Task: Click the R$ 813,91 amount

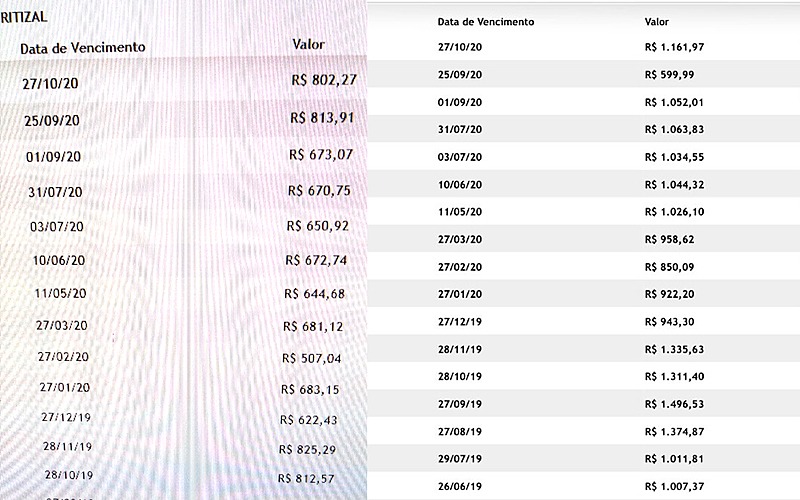Action: click(x=322, y=118)
